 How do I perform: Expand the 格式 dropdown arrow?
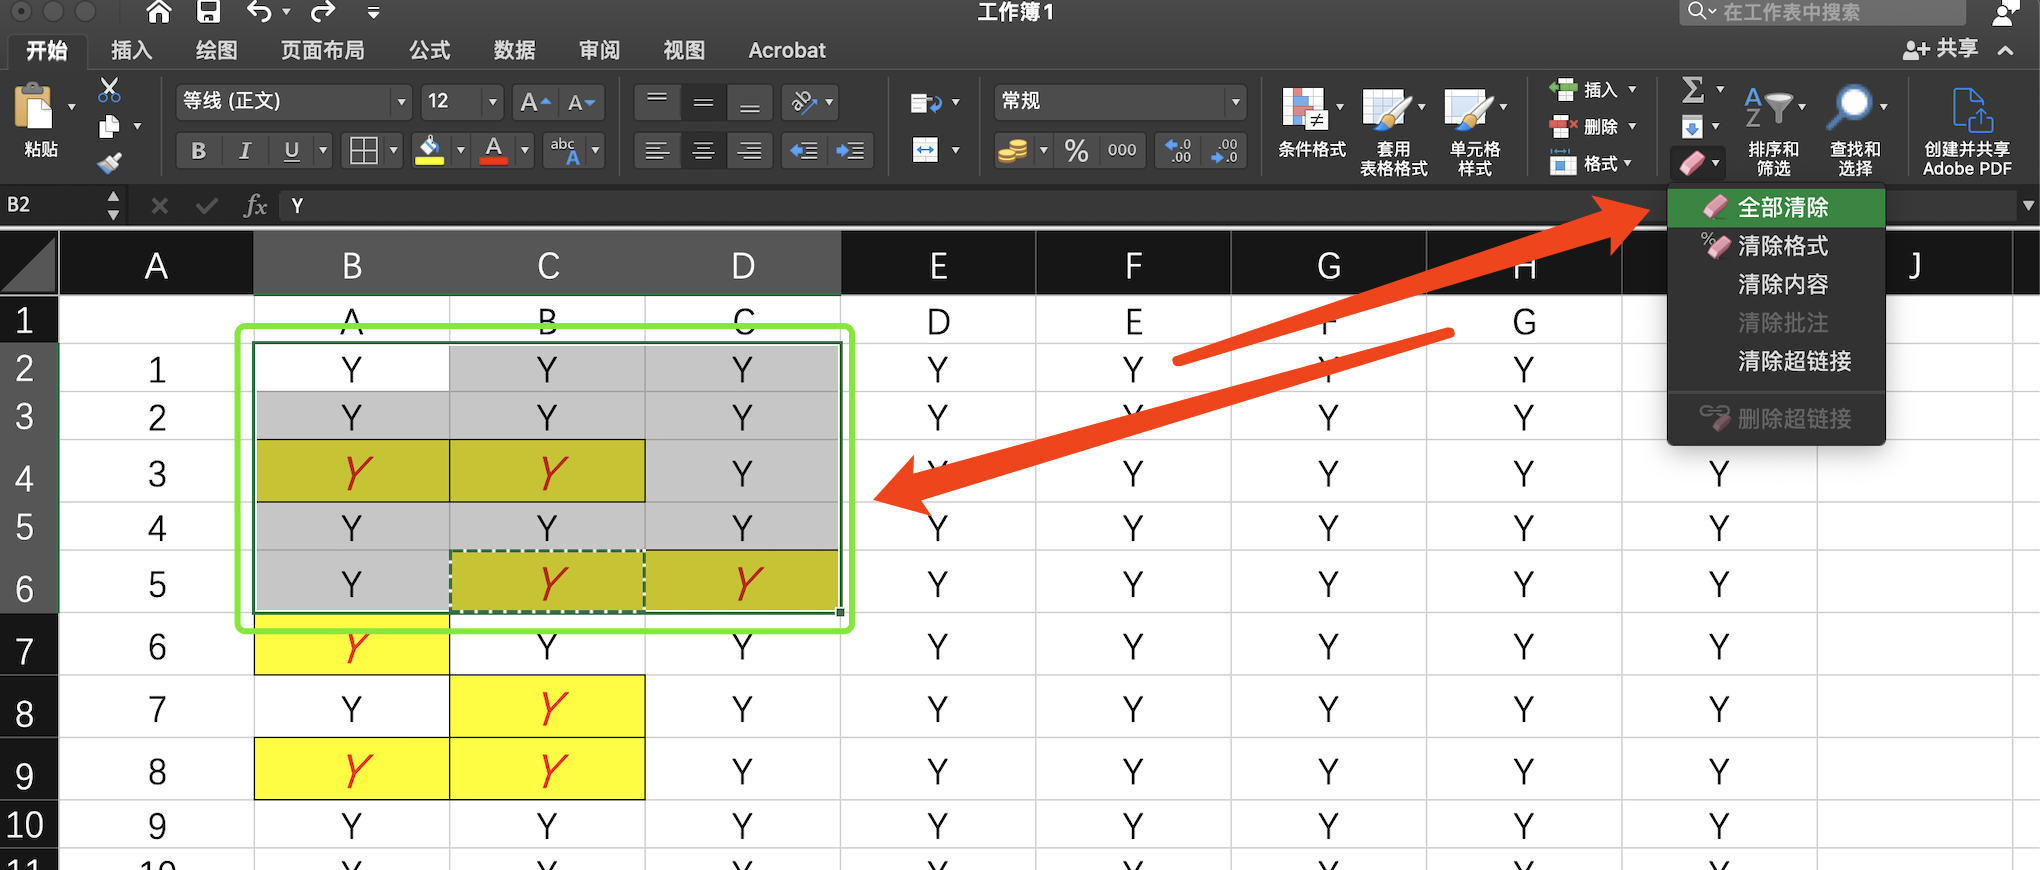[x=1628, y=163]
